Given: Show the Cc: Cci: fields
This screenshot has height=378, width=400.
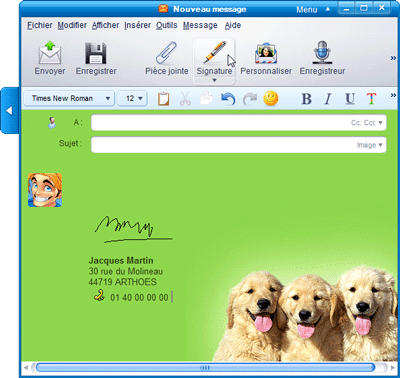Looking at the screenshot, I should pos(366,123).
